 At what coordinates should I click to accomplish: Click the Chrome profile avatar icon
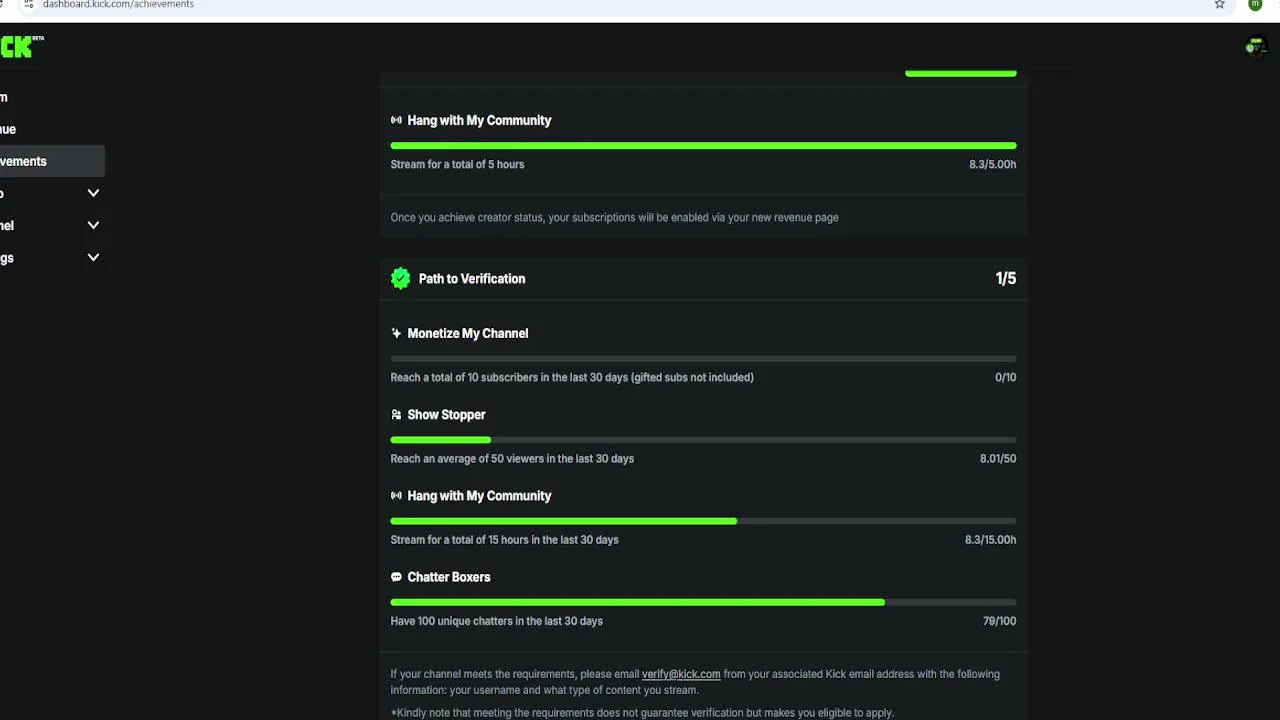point(1255,5)
